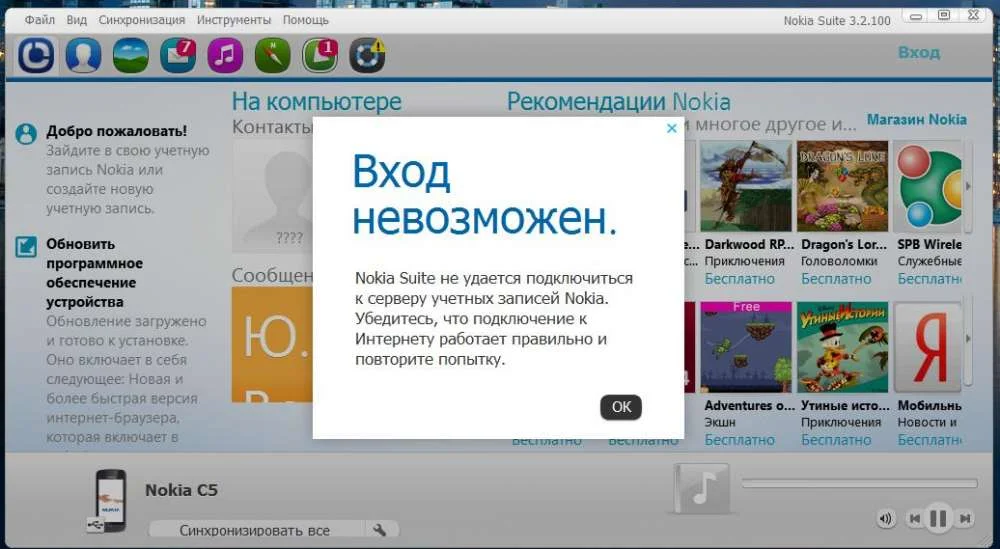This screenshot has height=549, width=1000.
Task: Click the Darkwood RP... title text
Action: tap(749, 244)
